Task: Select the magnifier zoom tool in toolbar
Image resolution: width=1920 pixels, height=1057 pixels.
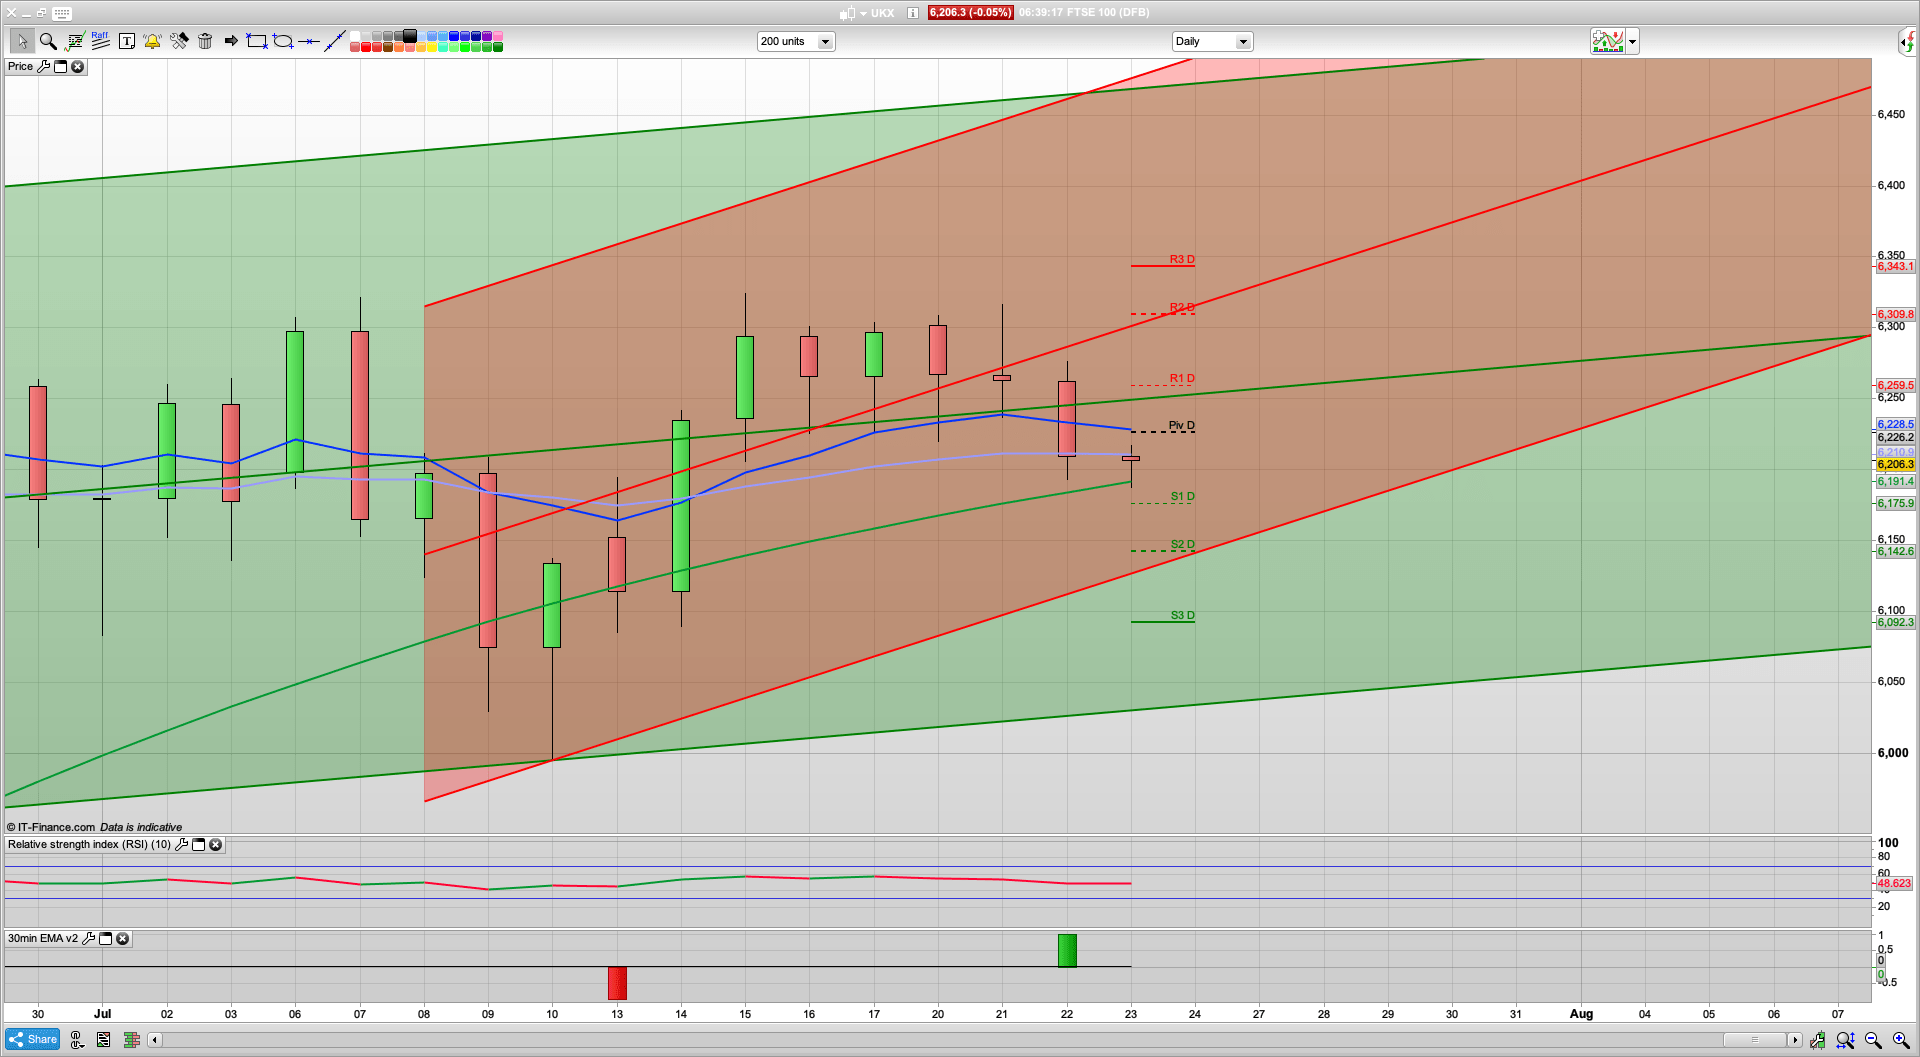Action: [x=48, y=41]
